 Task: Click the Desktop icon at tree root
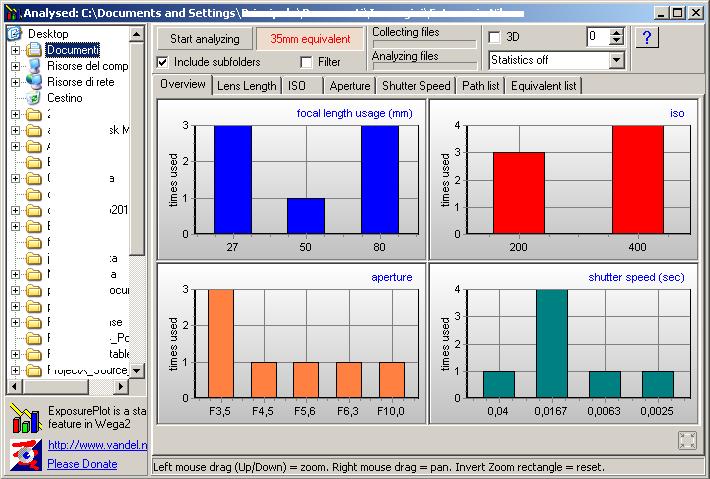pyautogui.click(x=15, y=34)
